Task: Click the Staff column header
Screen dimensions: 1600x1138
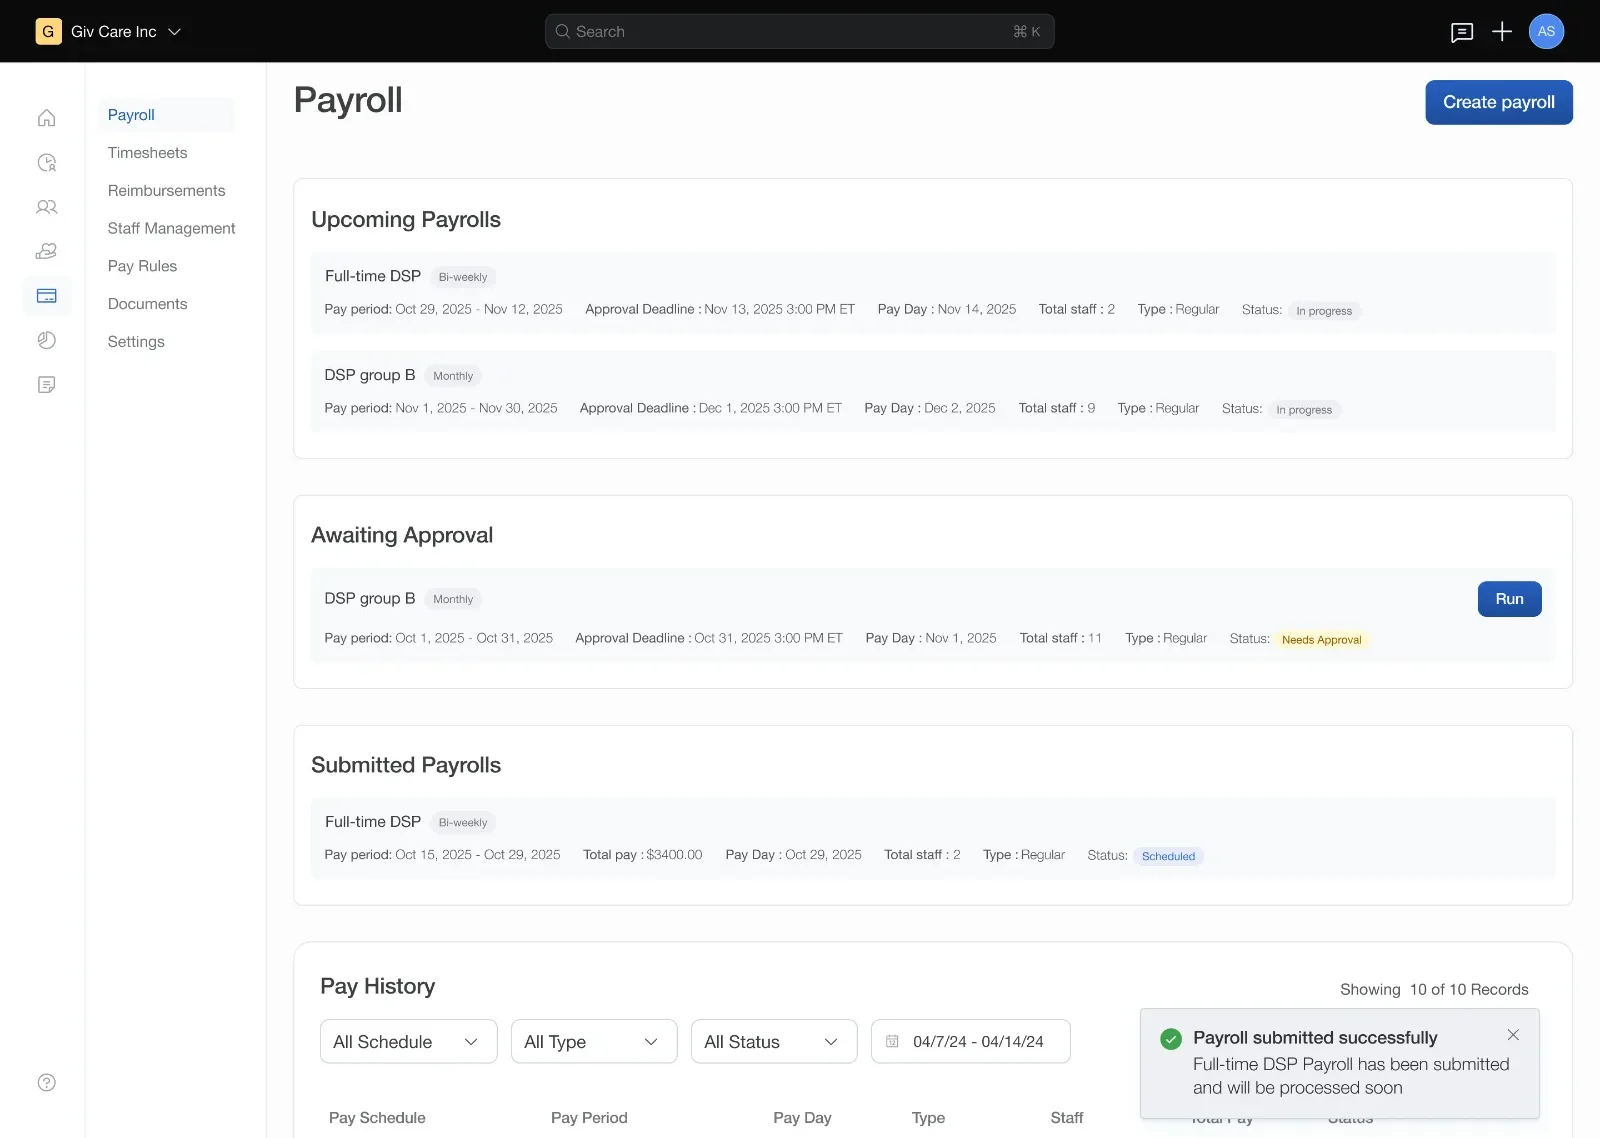Action: (1066, 1118)
